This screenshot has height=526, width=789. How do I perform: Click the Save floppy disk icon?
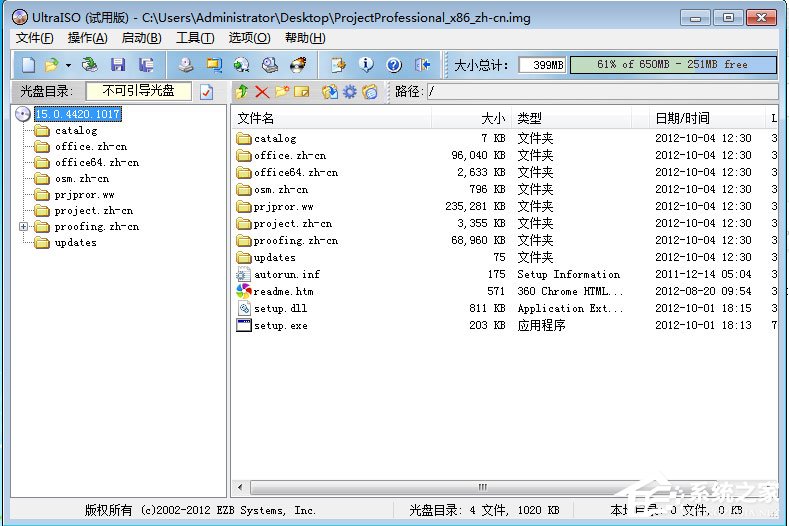(118, 65)
